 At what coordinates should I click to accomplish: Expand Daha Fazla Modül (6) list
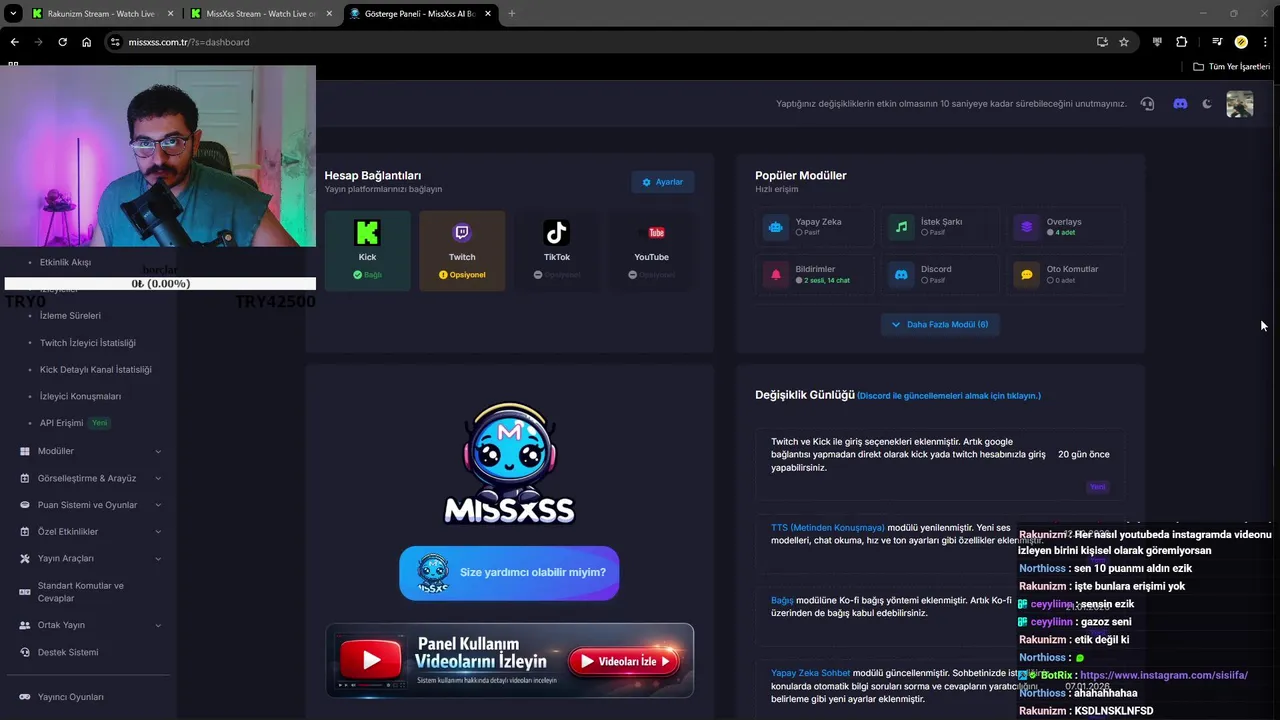940,324
